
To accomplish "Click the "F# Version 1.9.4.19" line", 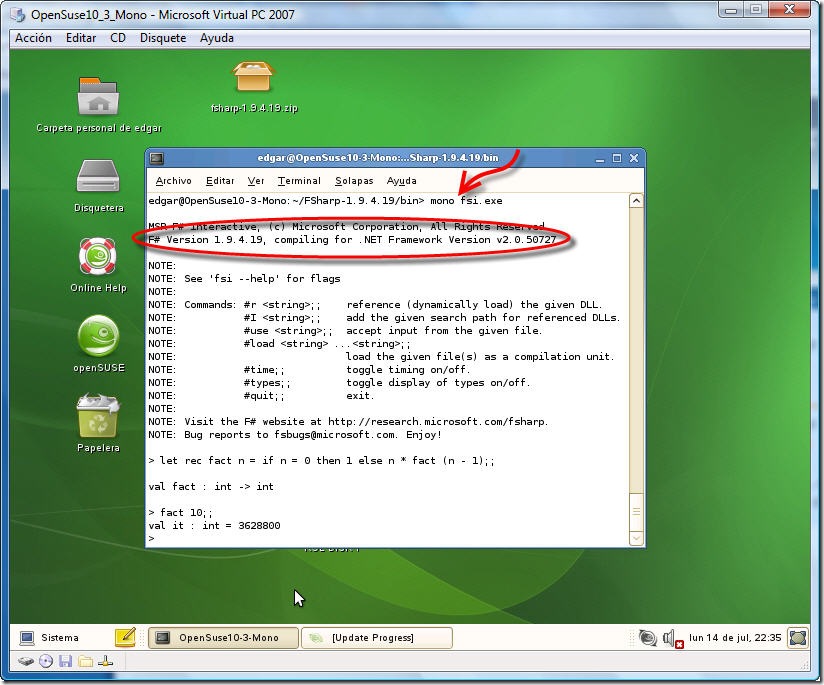I will 352,240.
